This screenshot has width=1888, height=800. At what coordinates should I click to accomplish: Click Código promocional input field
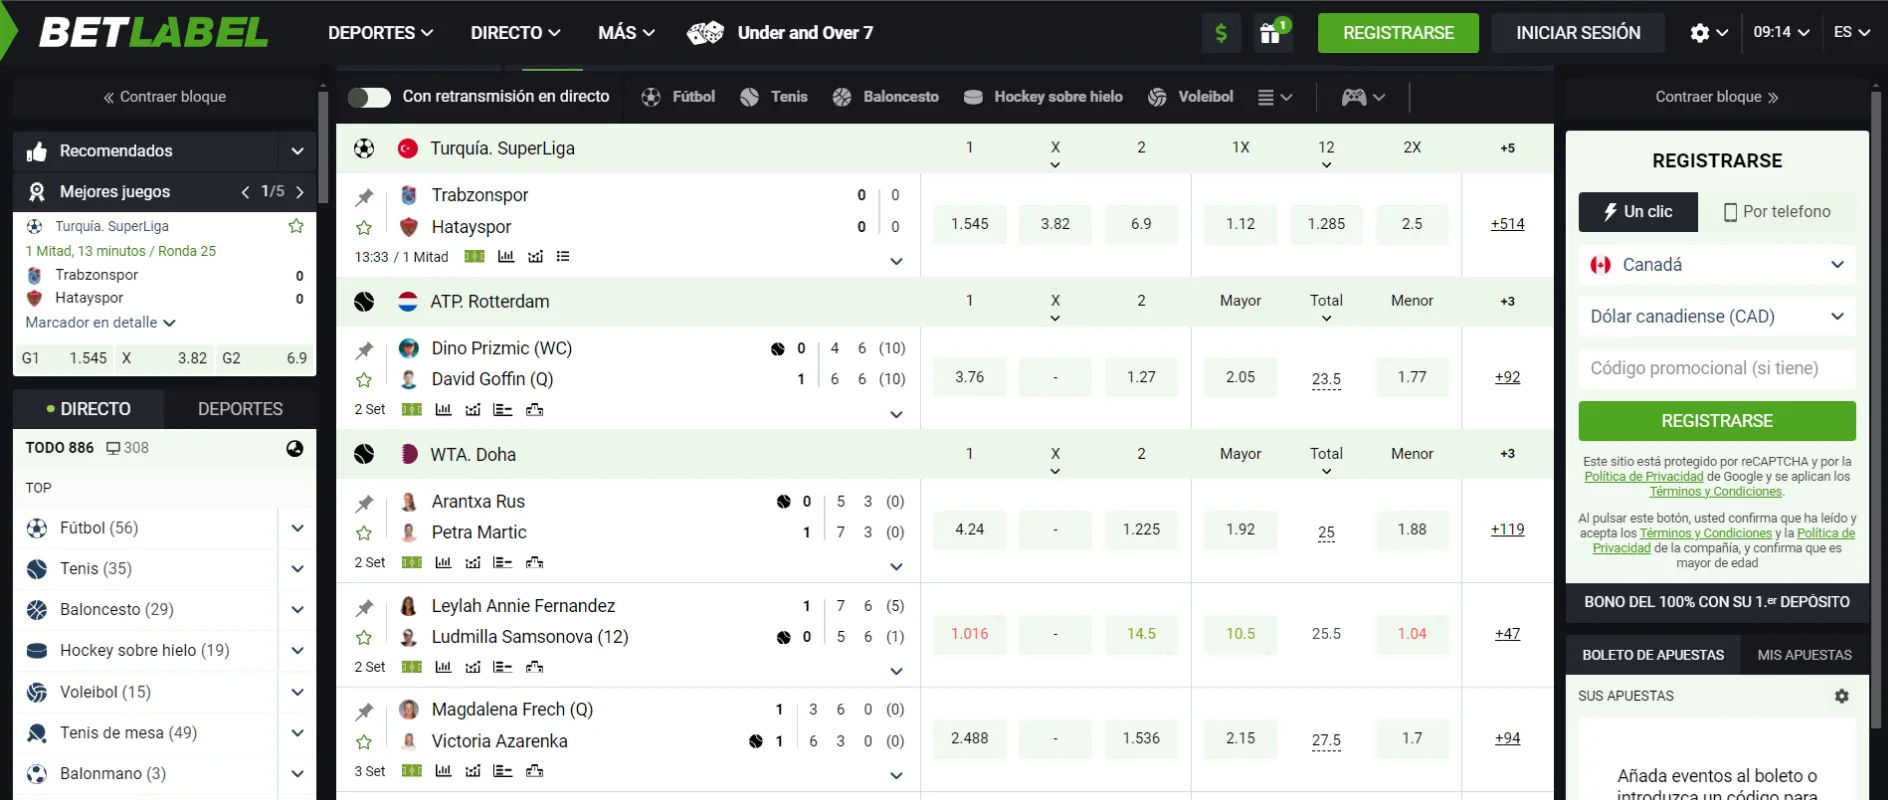click(x=1717, y=369)
